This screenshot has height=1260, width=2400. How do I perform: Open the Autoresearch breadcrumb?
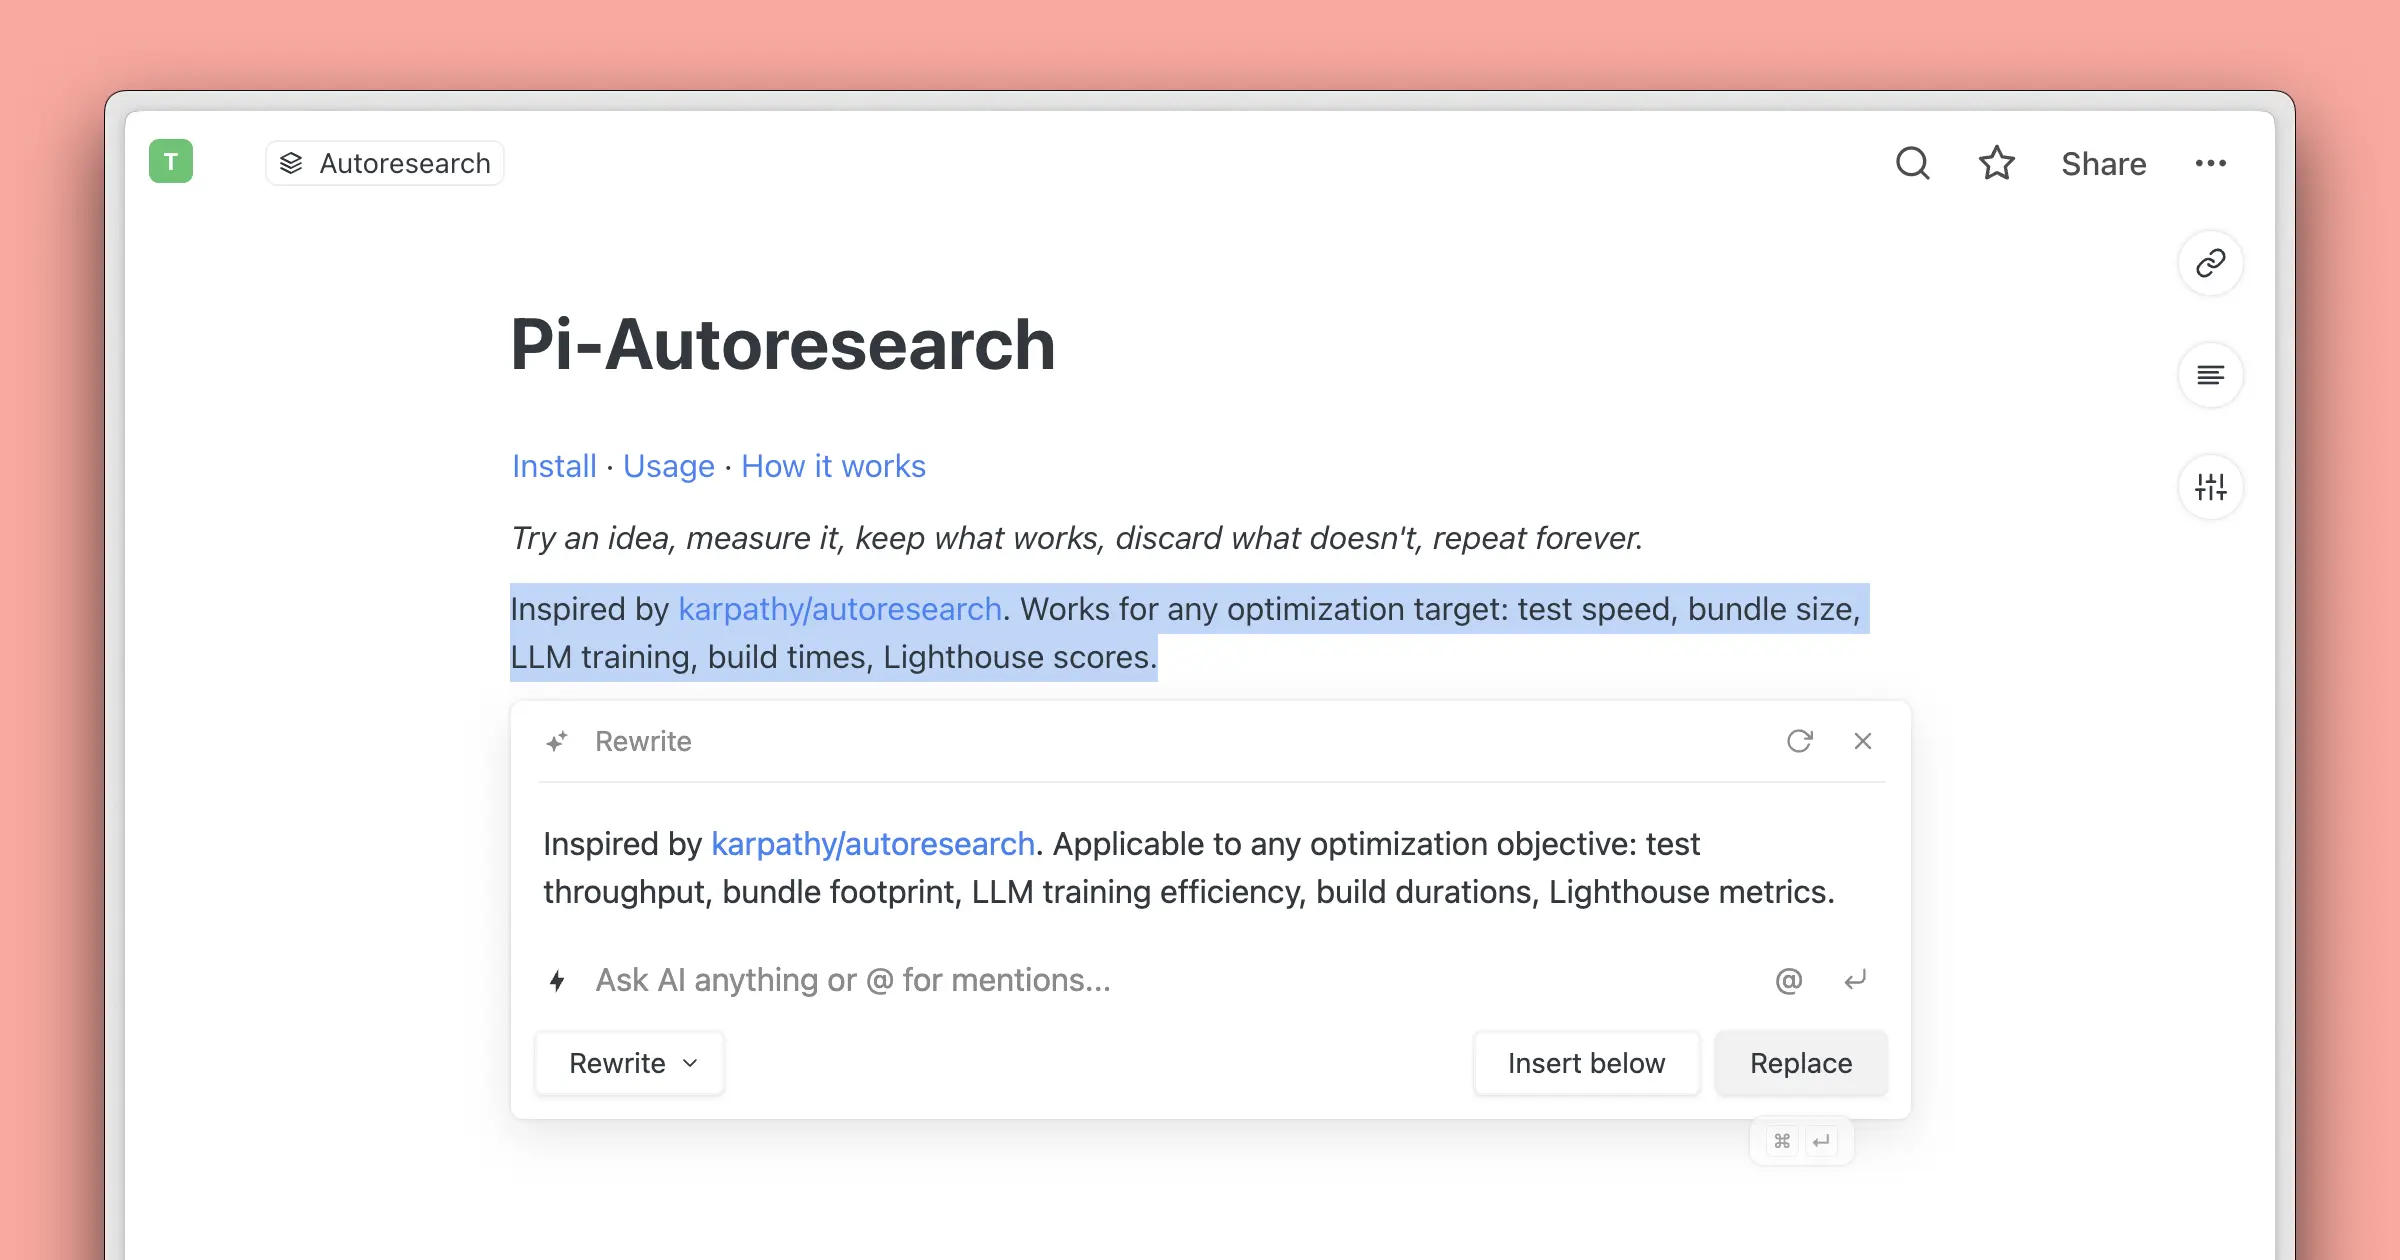click(386, 163)
